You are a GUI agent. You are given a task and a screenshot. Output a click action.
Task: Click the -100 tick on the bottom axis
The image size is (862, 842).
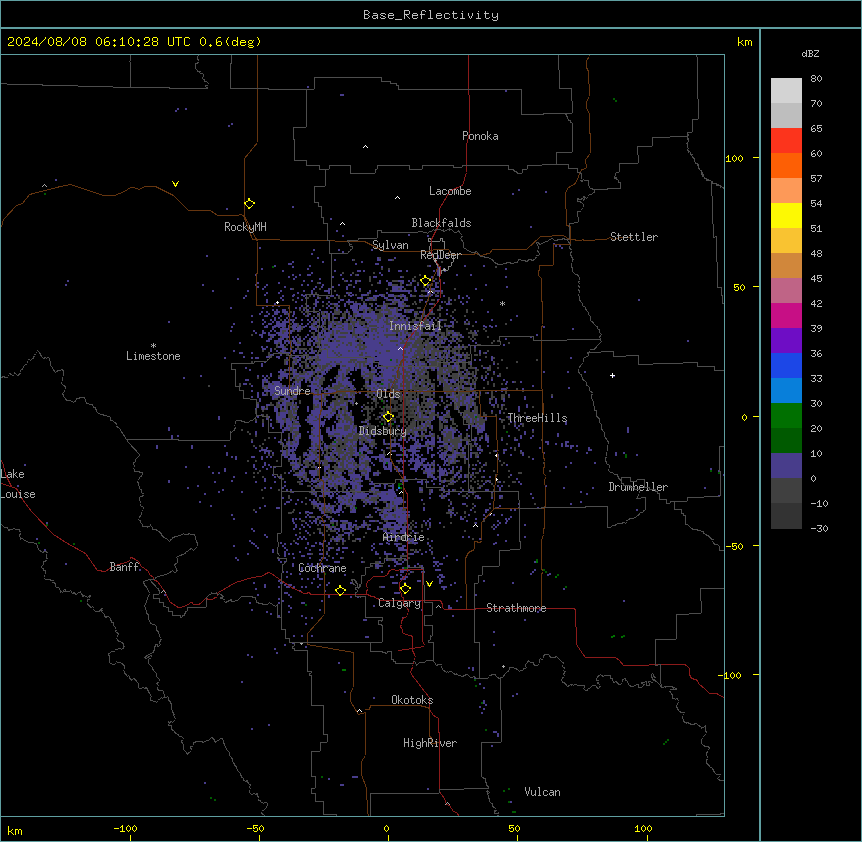click(x=125, y=828)
